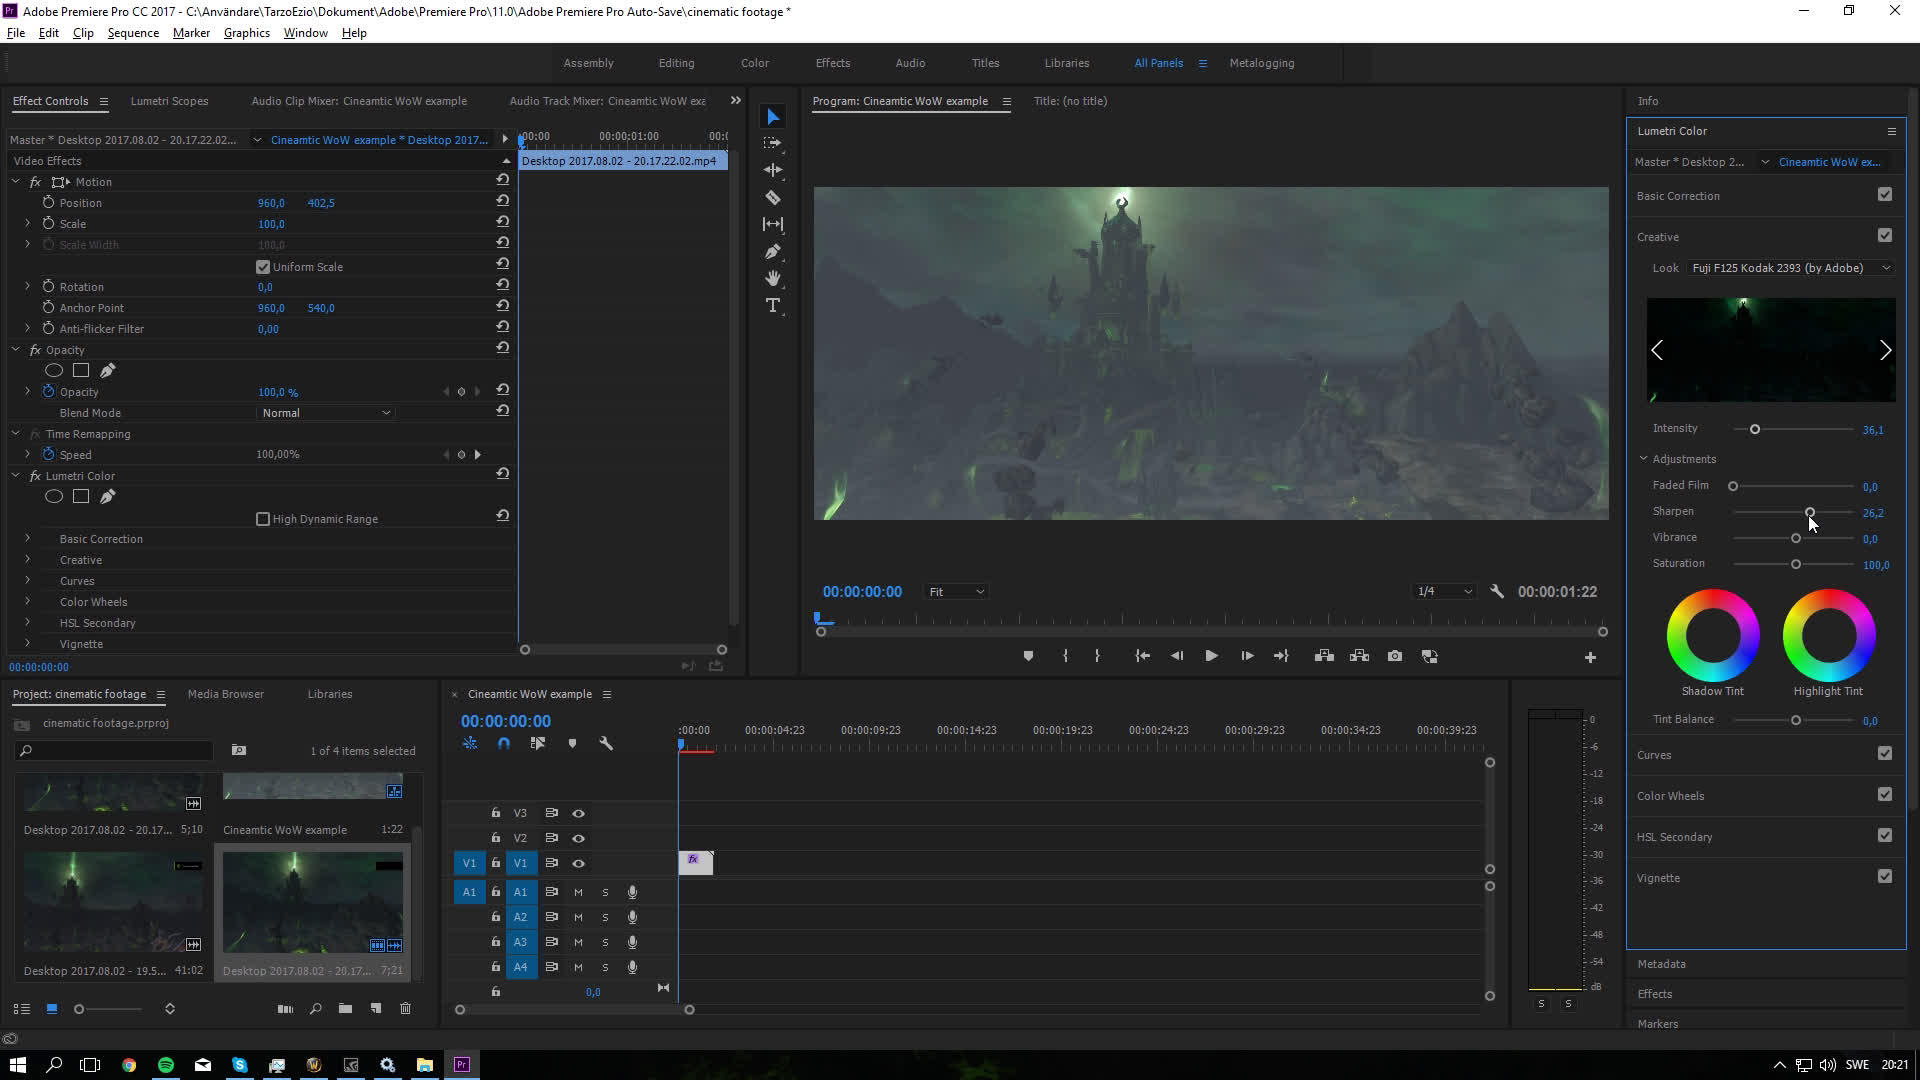Expand the Color Wheels section in Effect Controls
Viewport: 1920px width, 1080px height.
pyautogui.click(x=28, y=602)
